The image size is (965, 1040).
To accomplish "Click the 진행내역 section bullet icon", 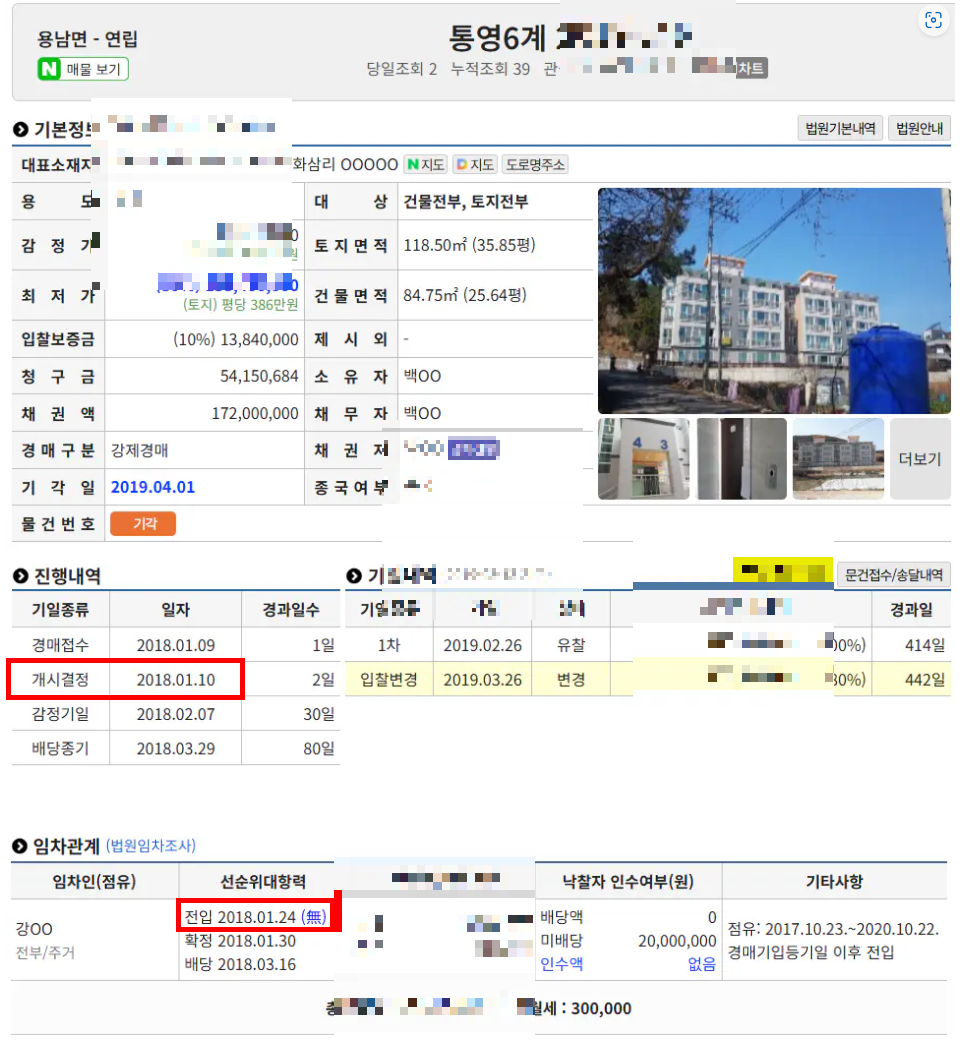I will tap(21, 576).
